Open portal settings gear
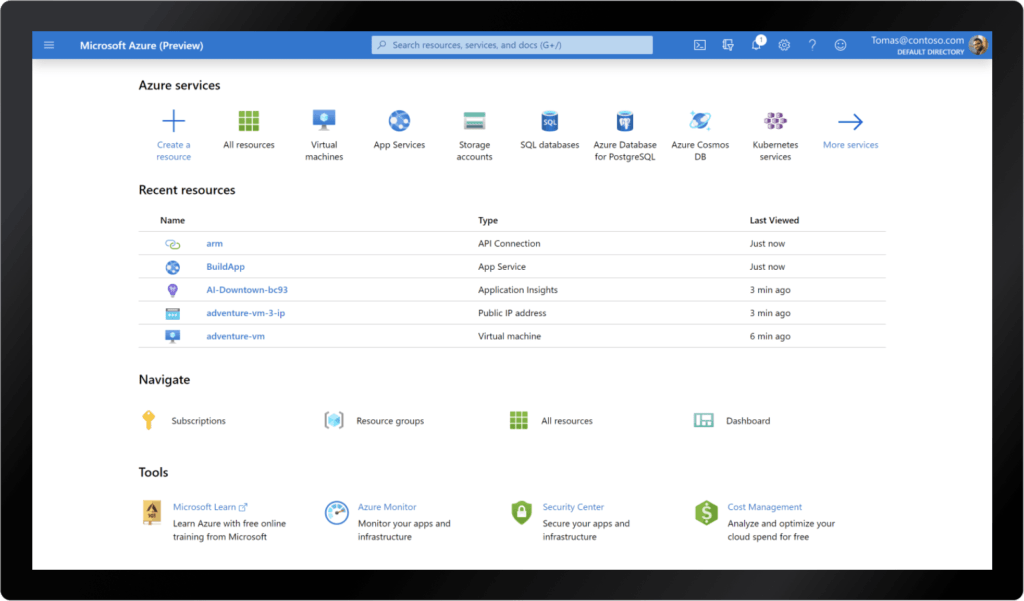Screen dimensions: 1024x601 coord(784,44)
